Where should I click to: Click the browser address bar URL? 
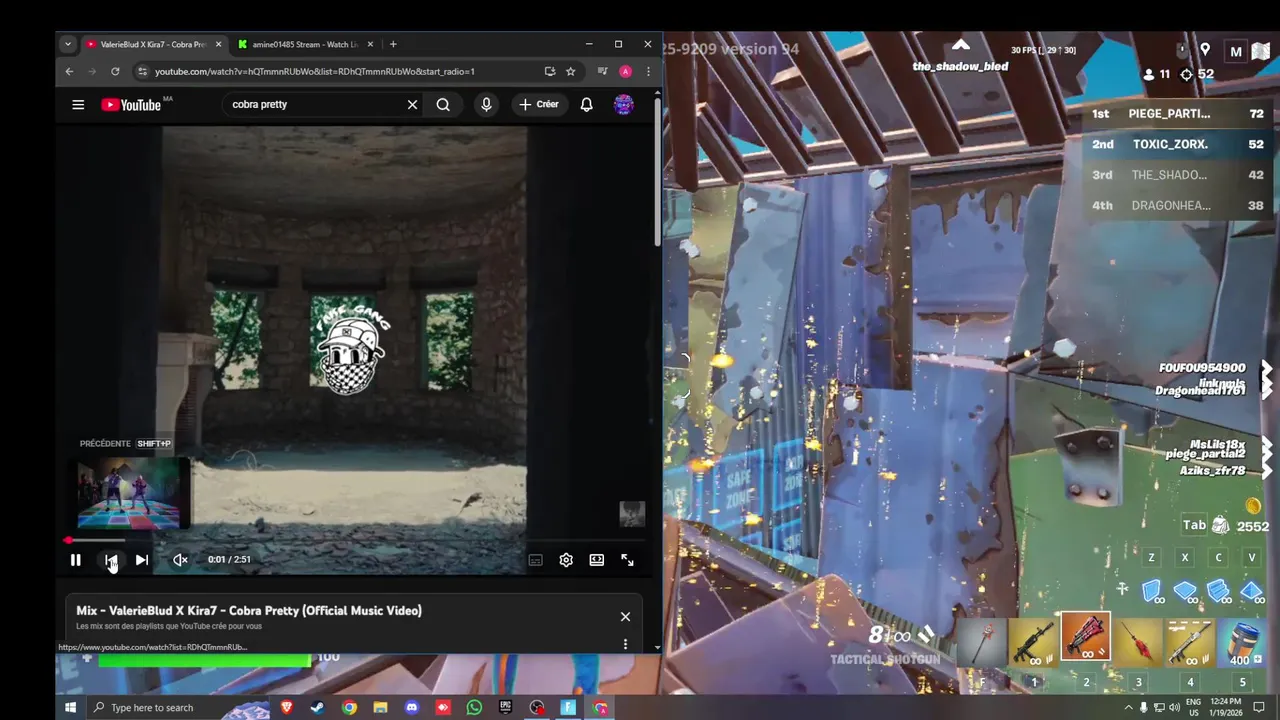click(x=315, y=71)
